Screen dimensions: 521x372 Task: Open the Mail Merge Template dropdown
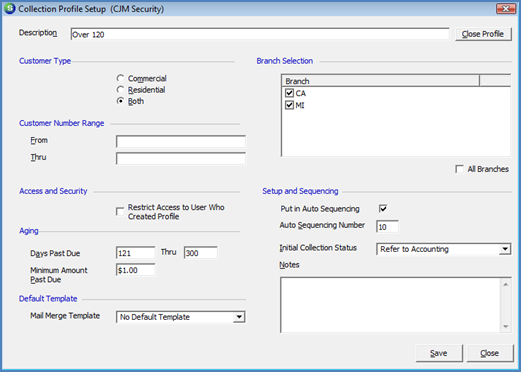tap(239, 317)
